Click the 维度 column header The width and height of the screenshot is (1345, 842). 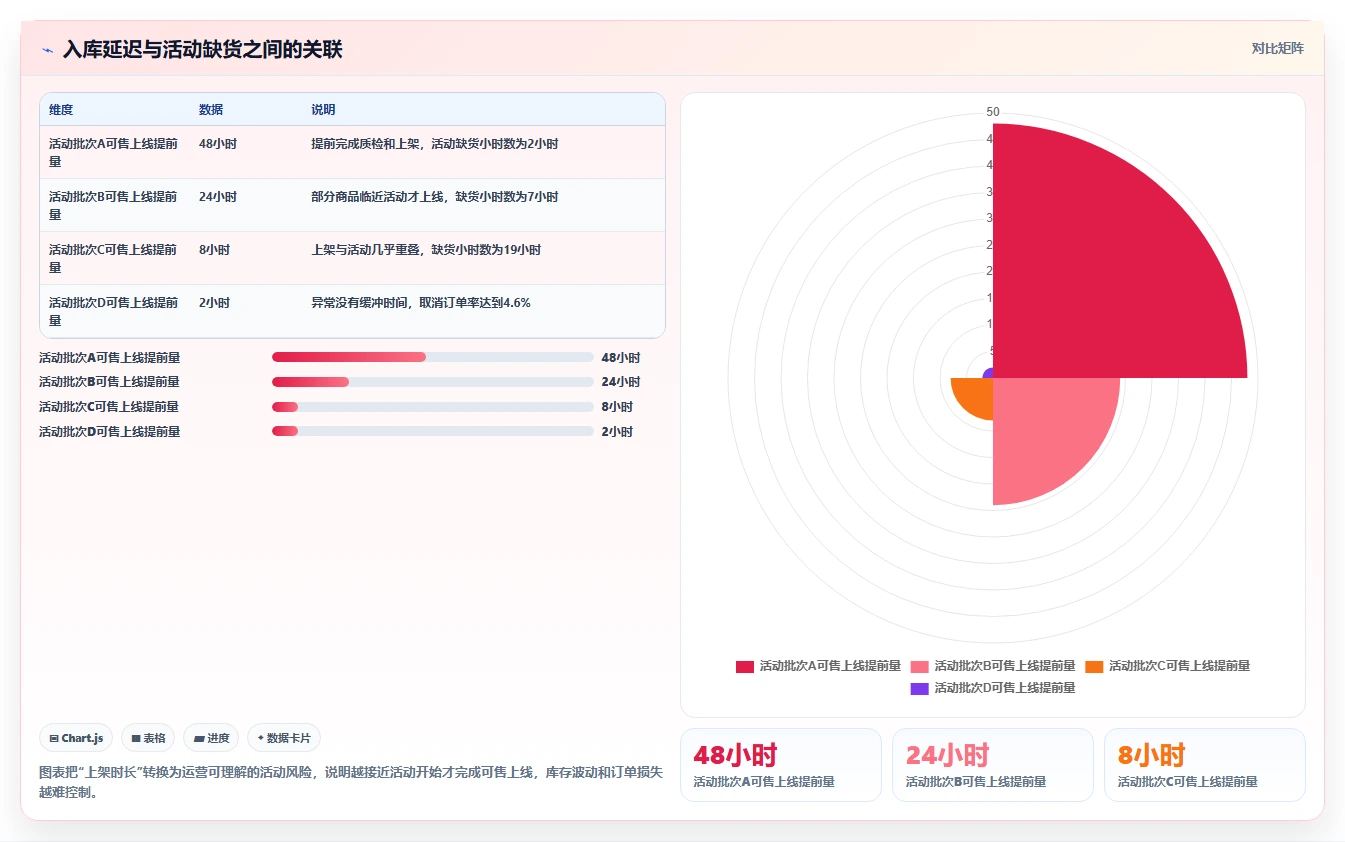point(61,109)
